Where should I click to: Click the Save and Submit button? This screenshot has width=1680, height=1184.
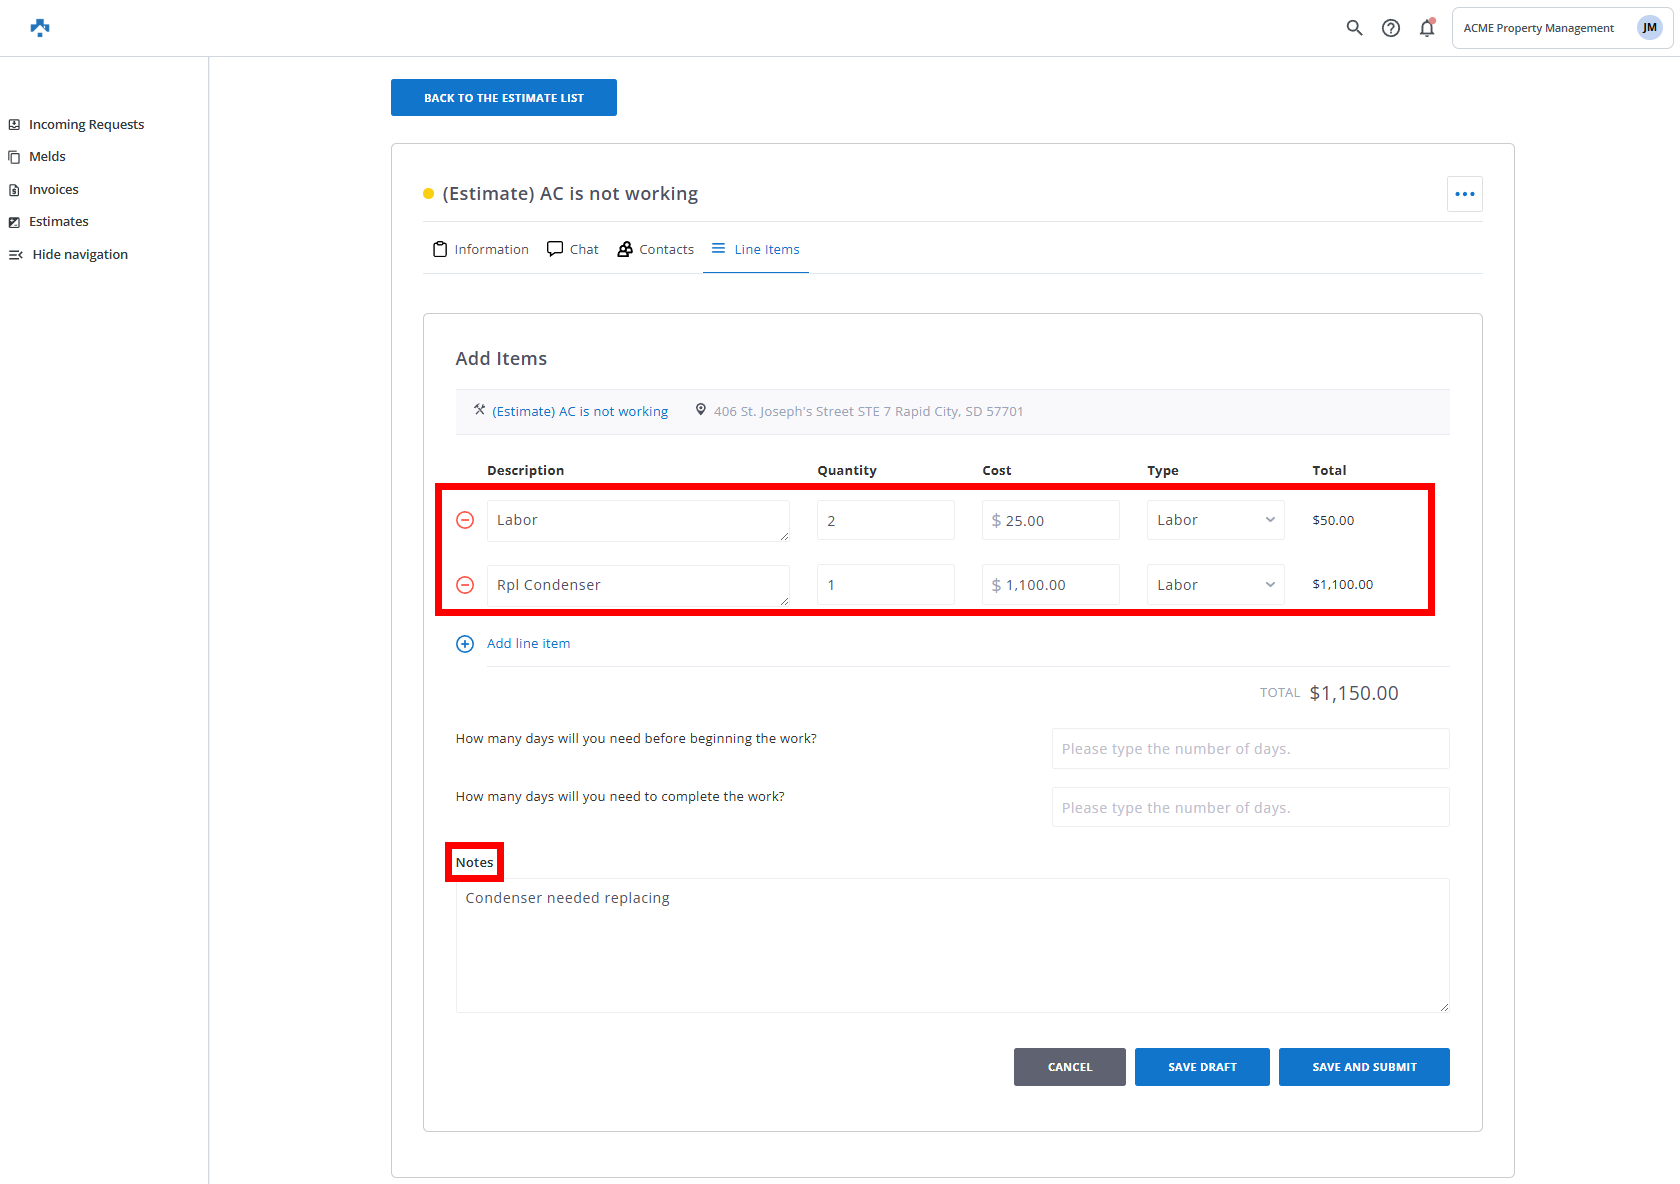coord(1364,1067)
